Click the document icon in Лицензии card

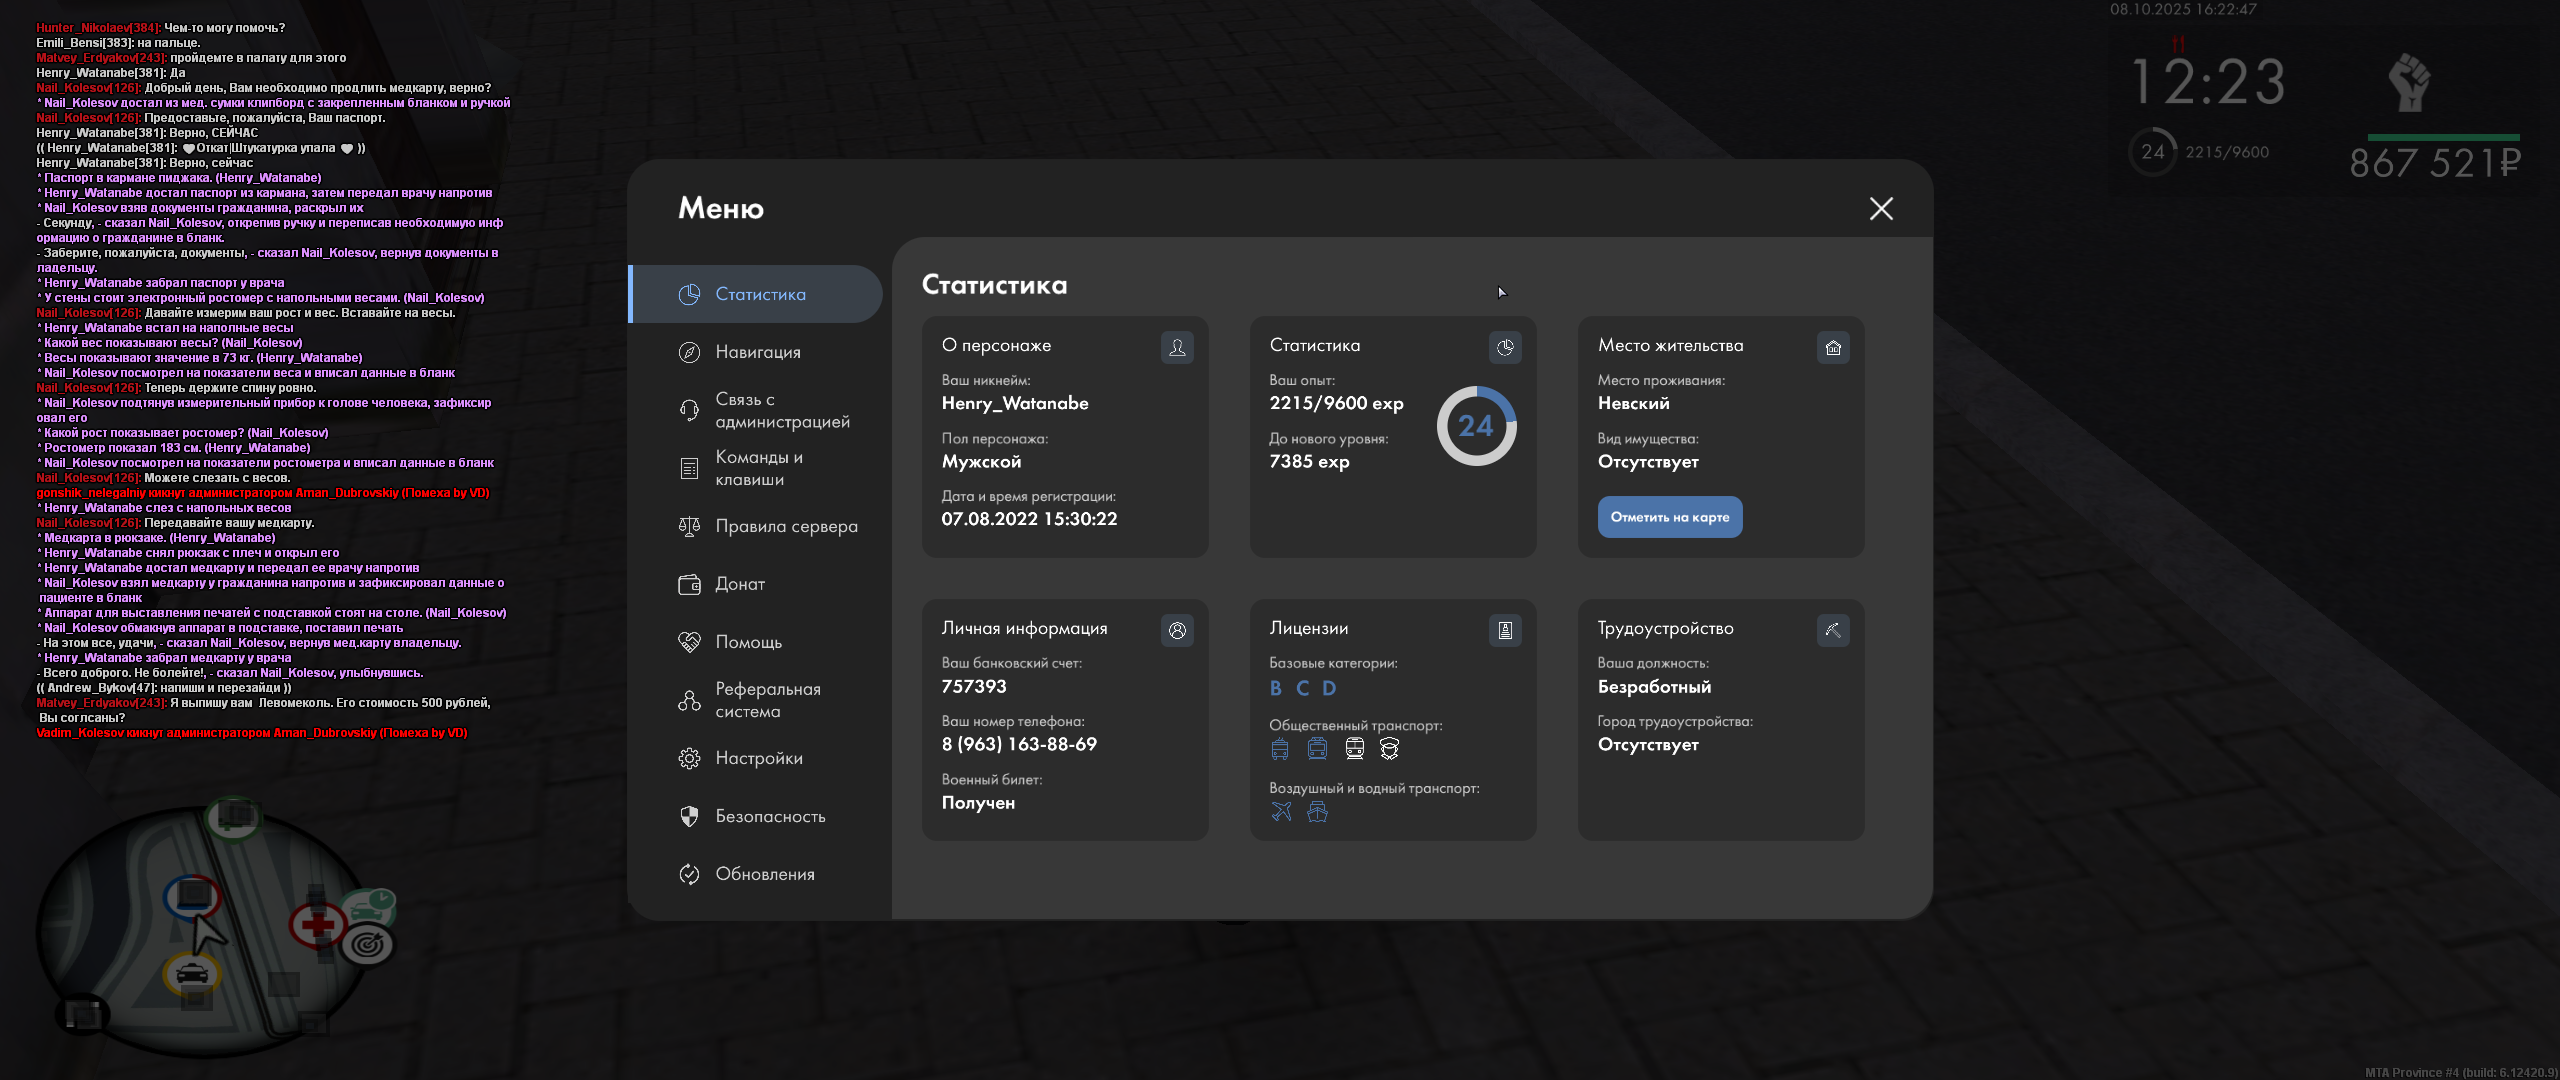point(1505,630)
